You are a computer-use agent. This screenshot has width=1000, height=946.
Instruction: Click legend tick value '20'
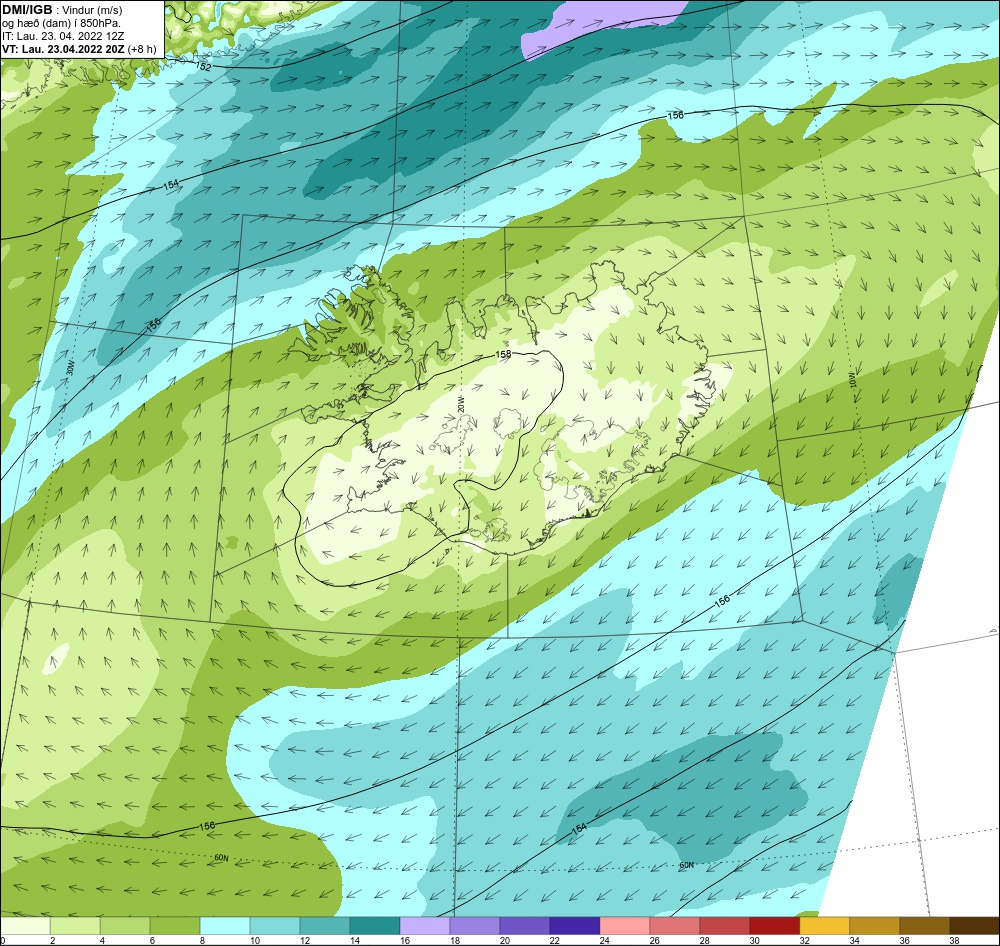click(505, 940)
